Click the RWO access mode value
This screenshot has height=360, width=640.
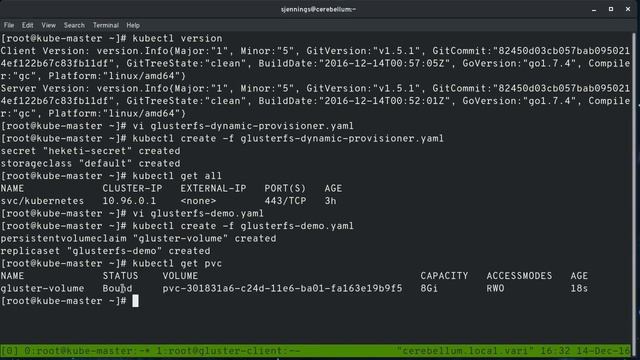coord(495,289)
